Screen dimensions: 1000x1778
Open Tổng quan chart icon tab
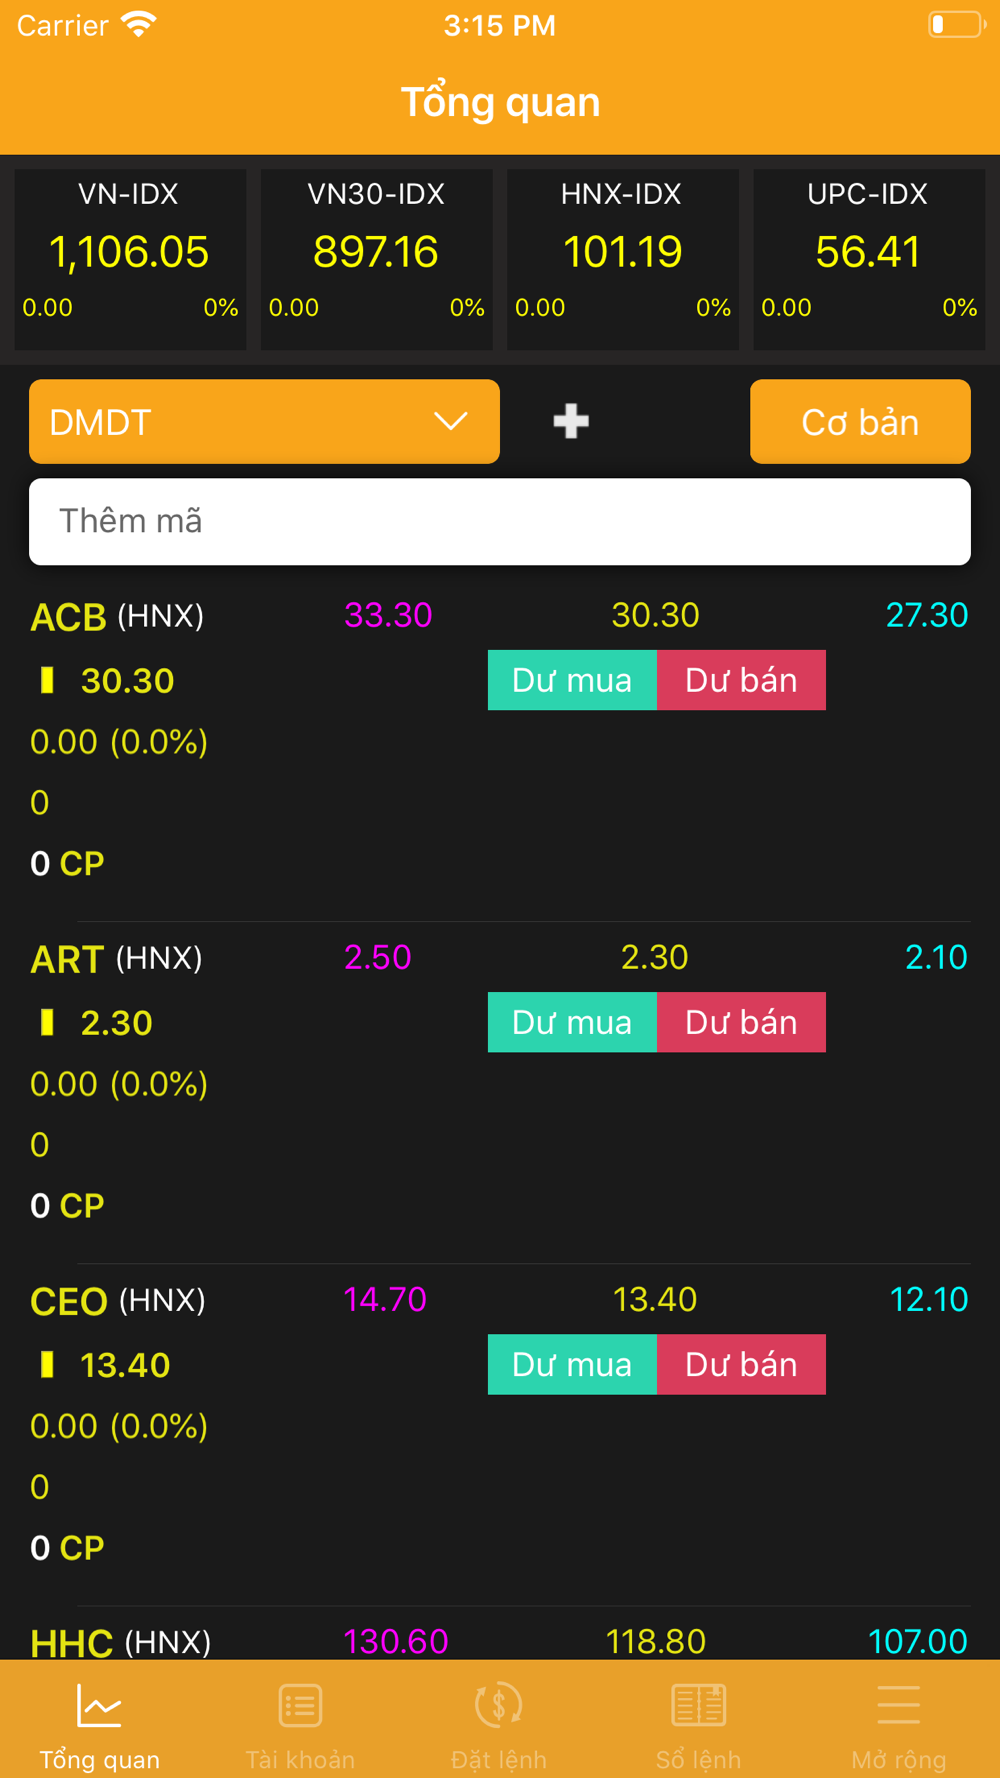99,1706
